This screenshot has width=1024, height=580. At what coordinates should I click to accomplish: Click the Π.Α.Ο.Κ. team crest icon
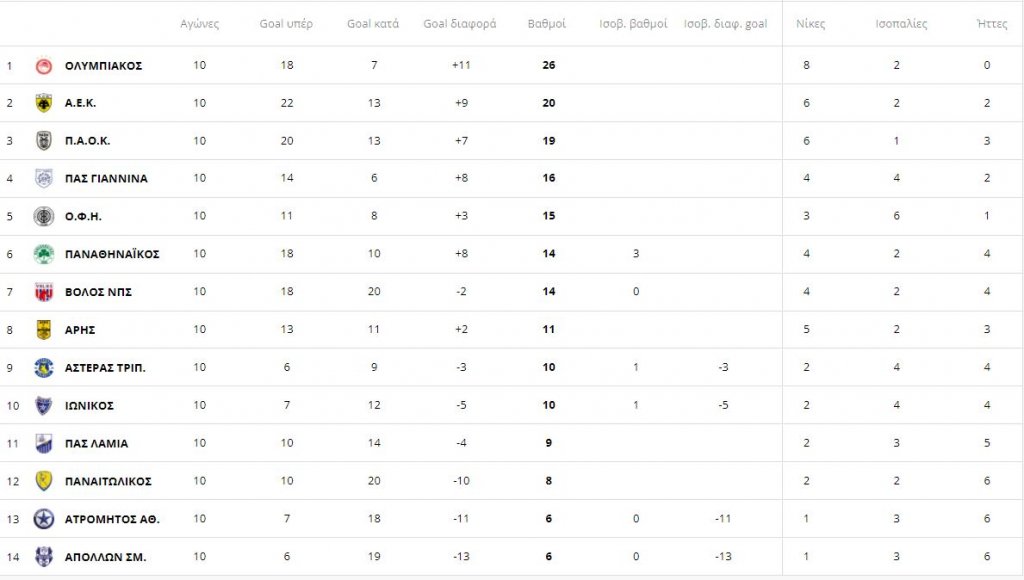(44, 140)
